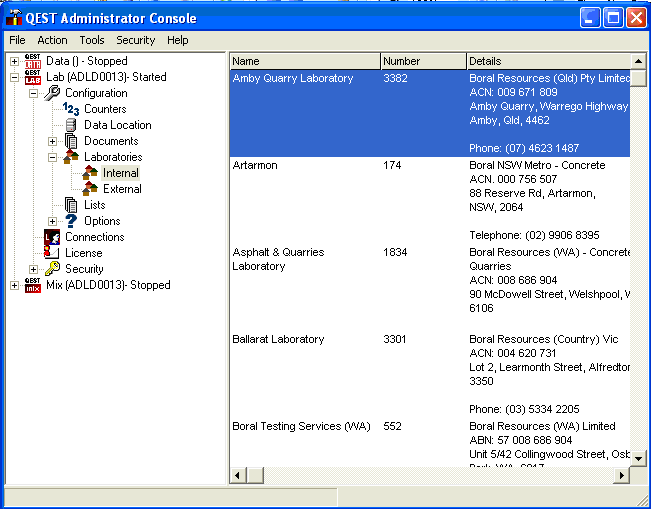Click the Options question mark icon
The width and height of the screenshot is (651, 509).
pos(71,221)
